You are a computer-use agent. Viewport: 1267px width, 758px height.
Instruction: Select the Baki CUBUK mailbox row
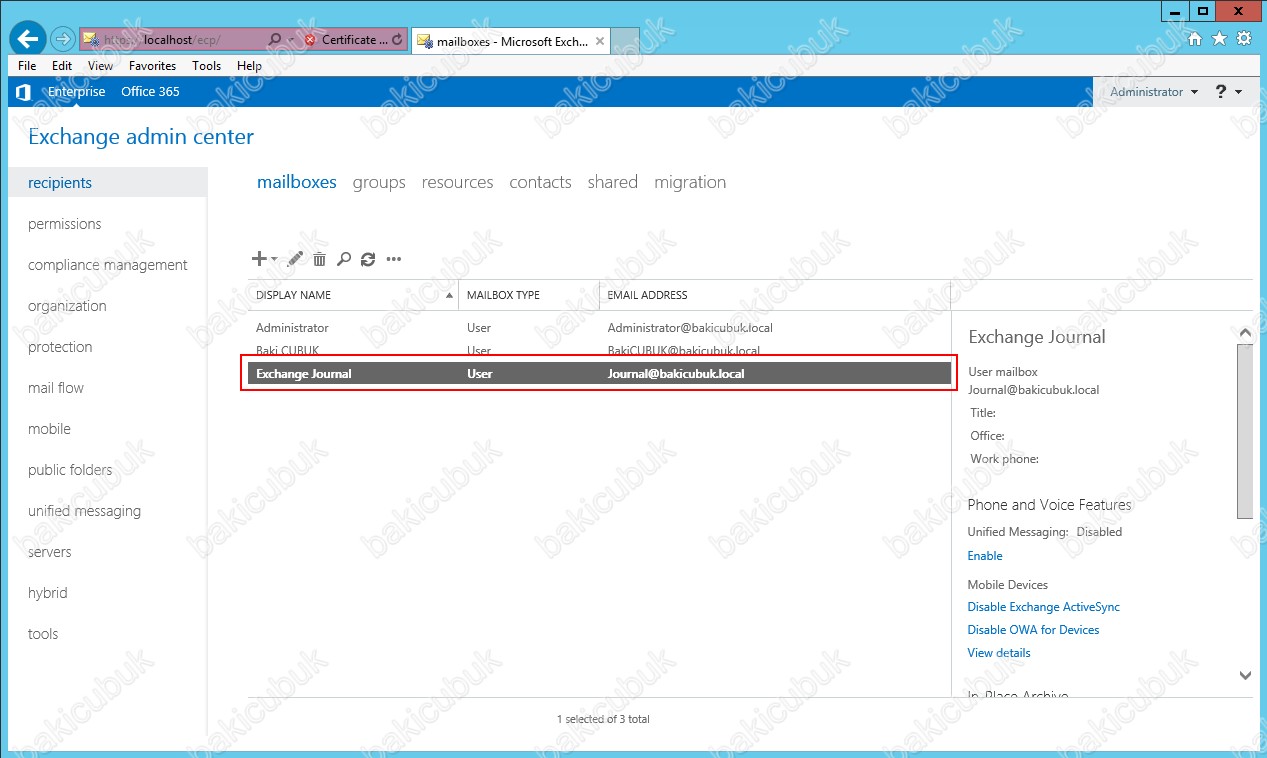tap(599, 350)
